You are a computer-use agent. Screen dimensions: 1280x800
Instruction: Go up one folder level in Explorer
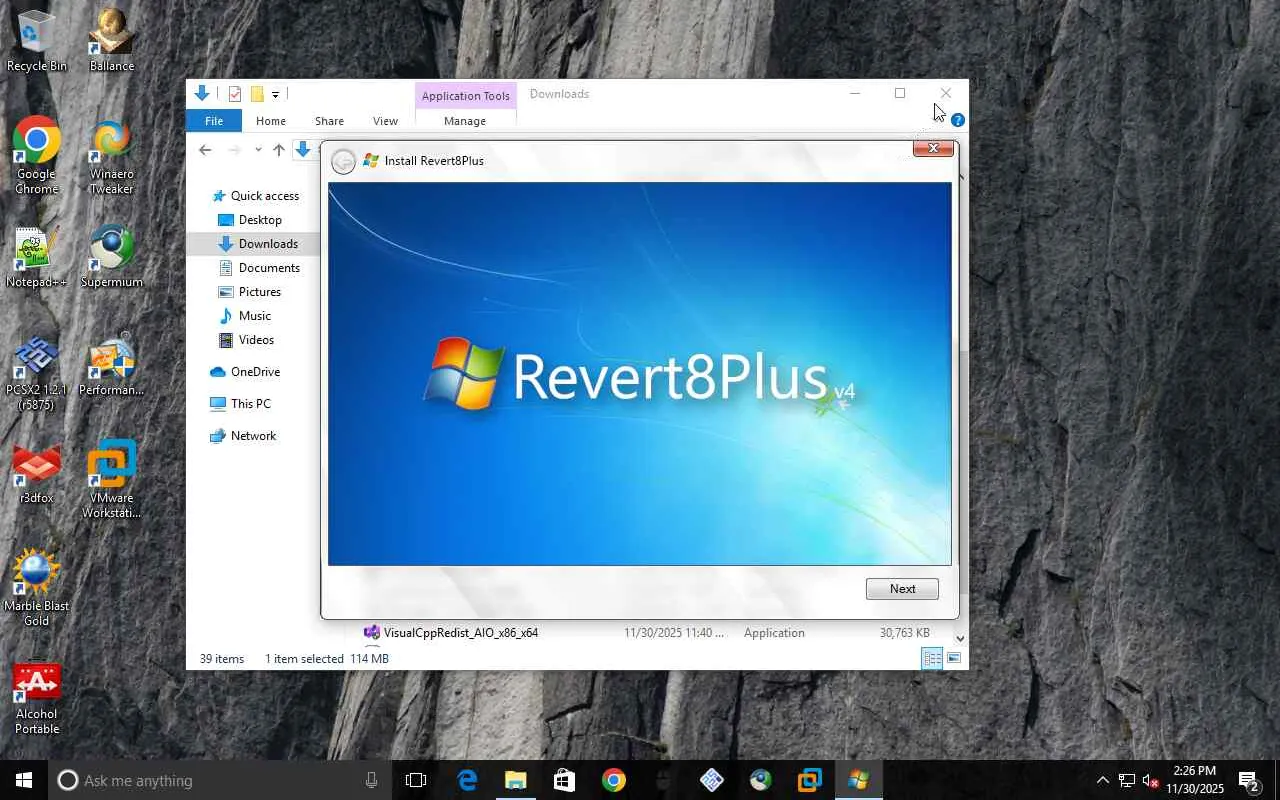279,150
